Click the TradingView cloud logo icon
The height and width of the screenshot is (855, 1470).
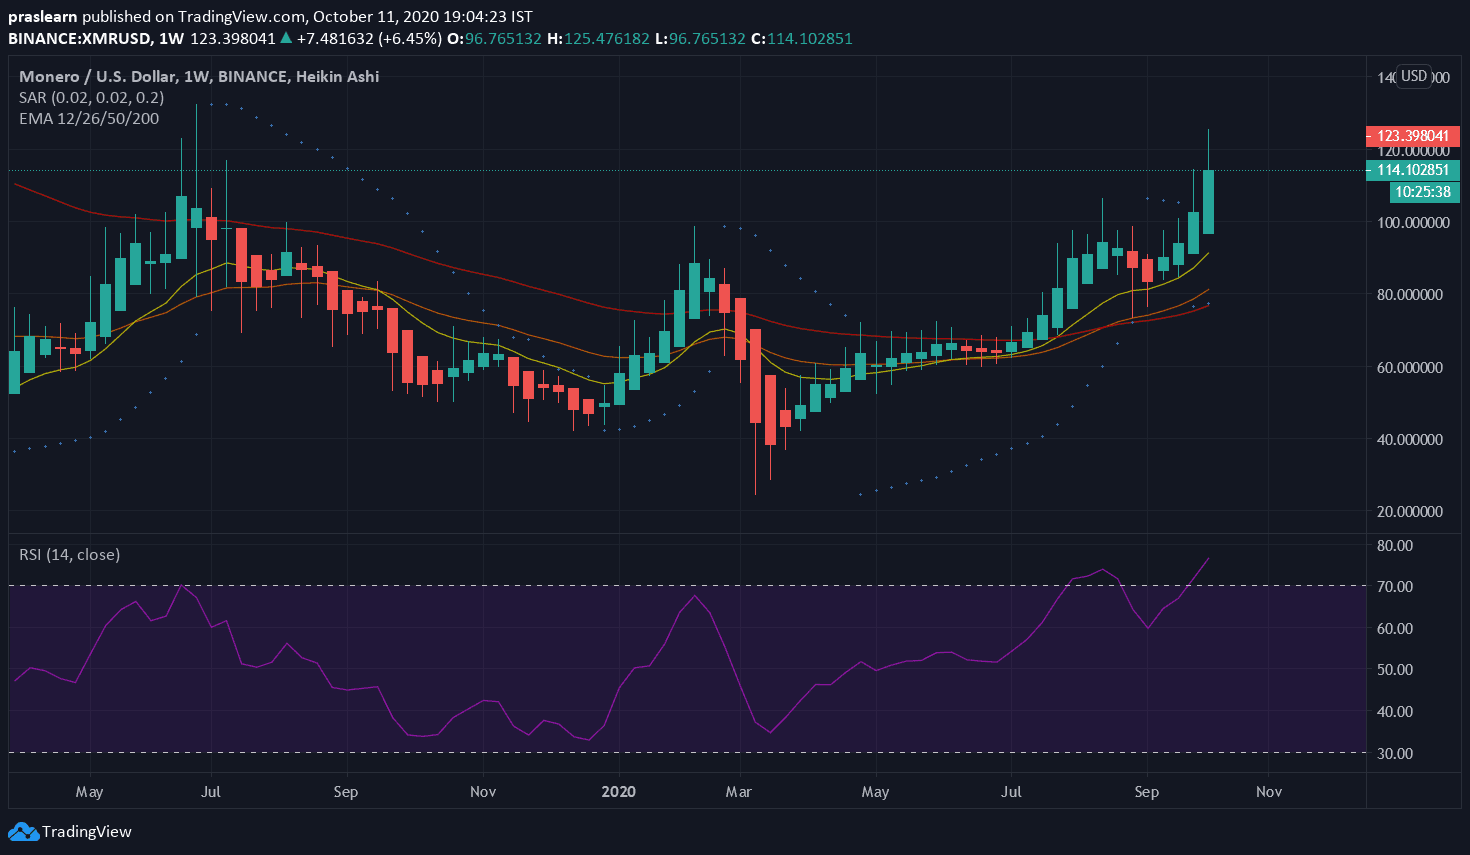pyautogui.click(x=23, y=831)
